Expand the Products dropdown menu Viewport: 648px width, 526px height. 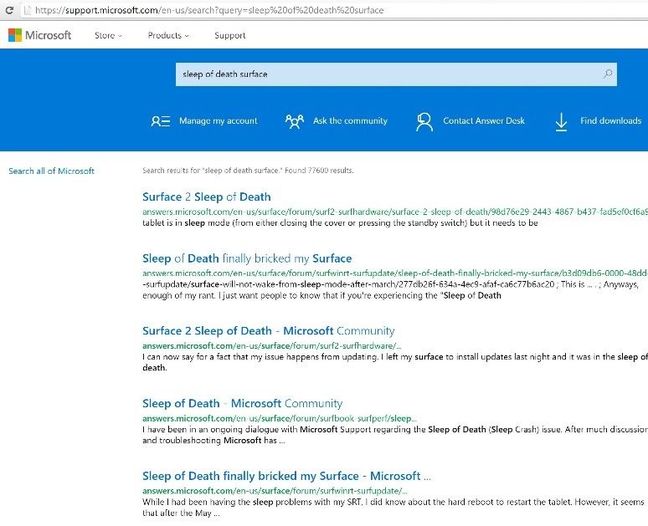pyautogui.click(x=168, y=36)
